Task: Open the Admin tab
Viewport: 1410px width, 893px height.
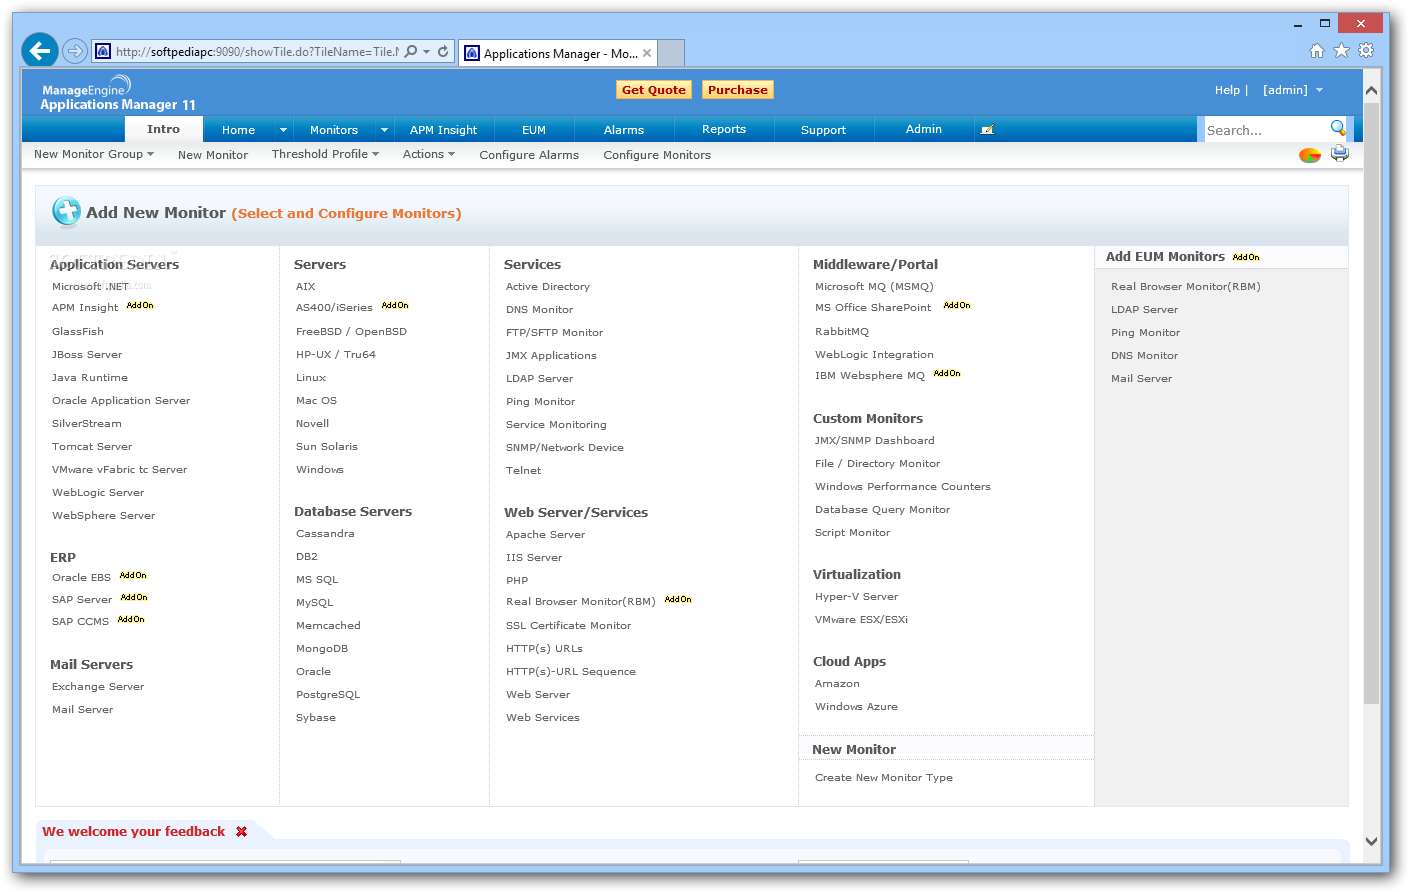Action: (x=924, y=129)
